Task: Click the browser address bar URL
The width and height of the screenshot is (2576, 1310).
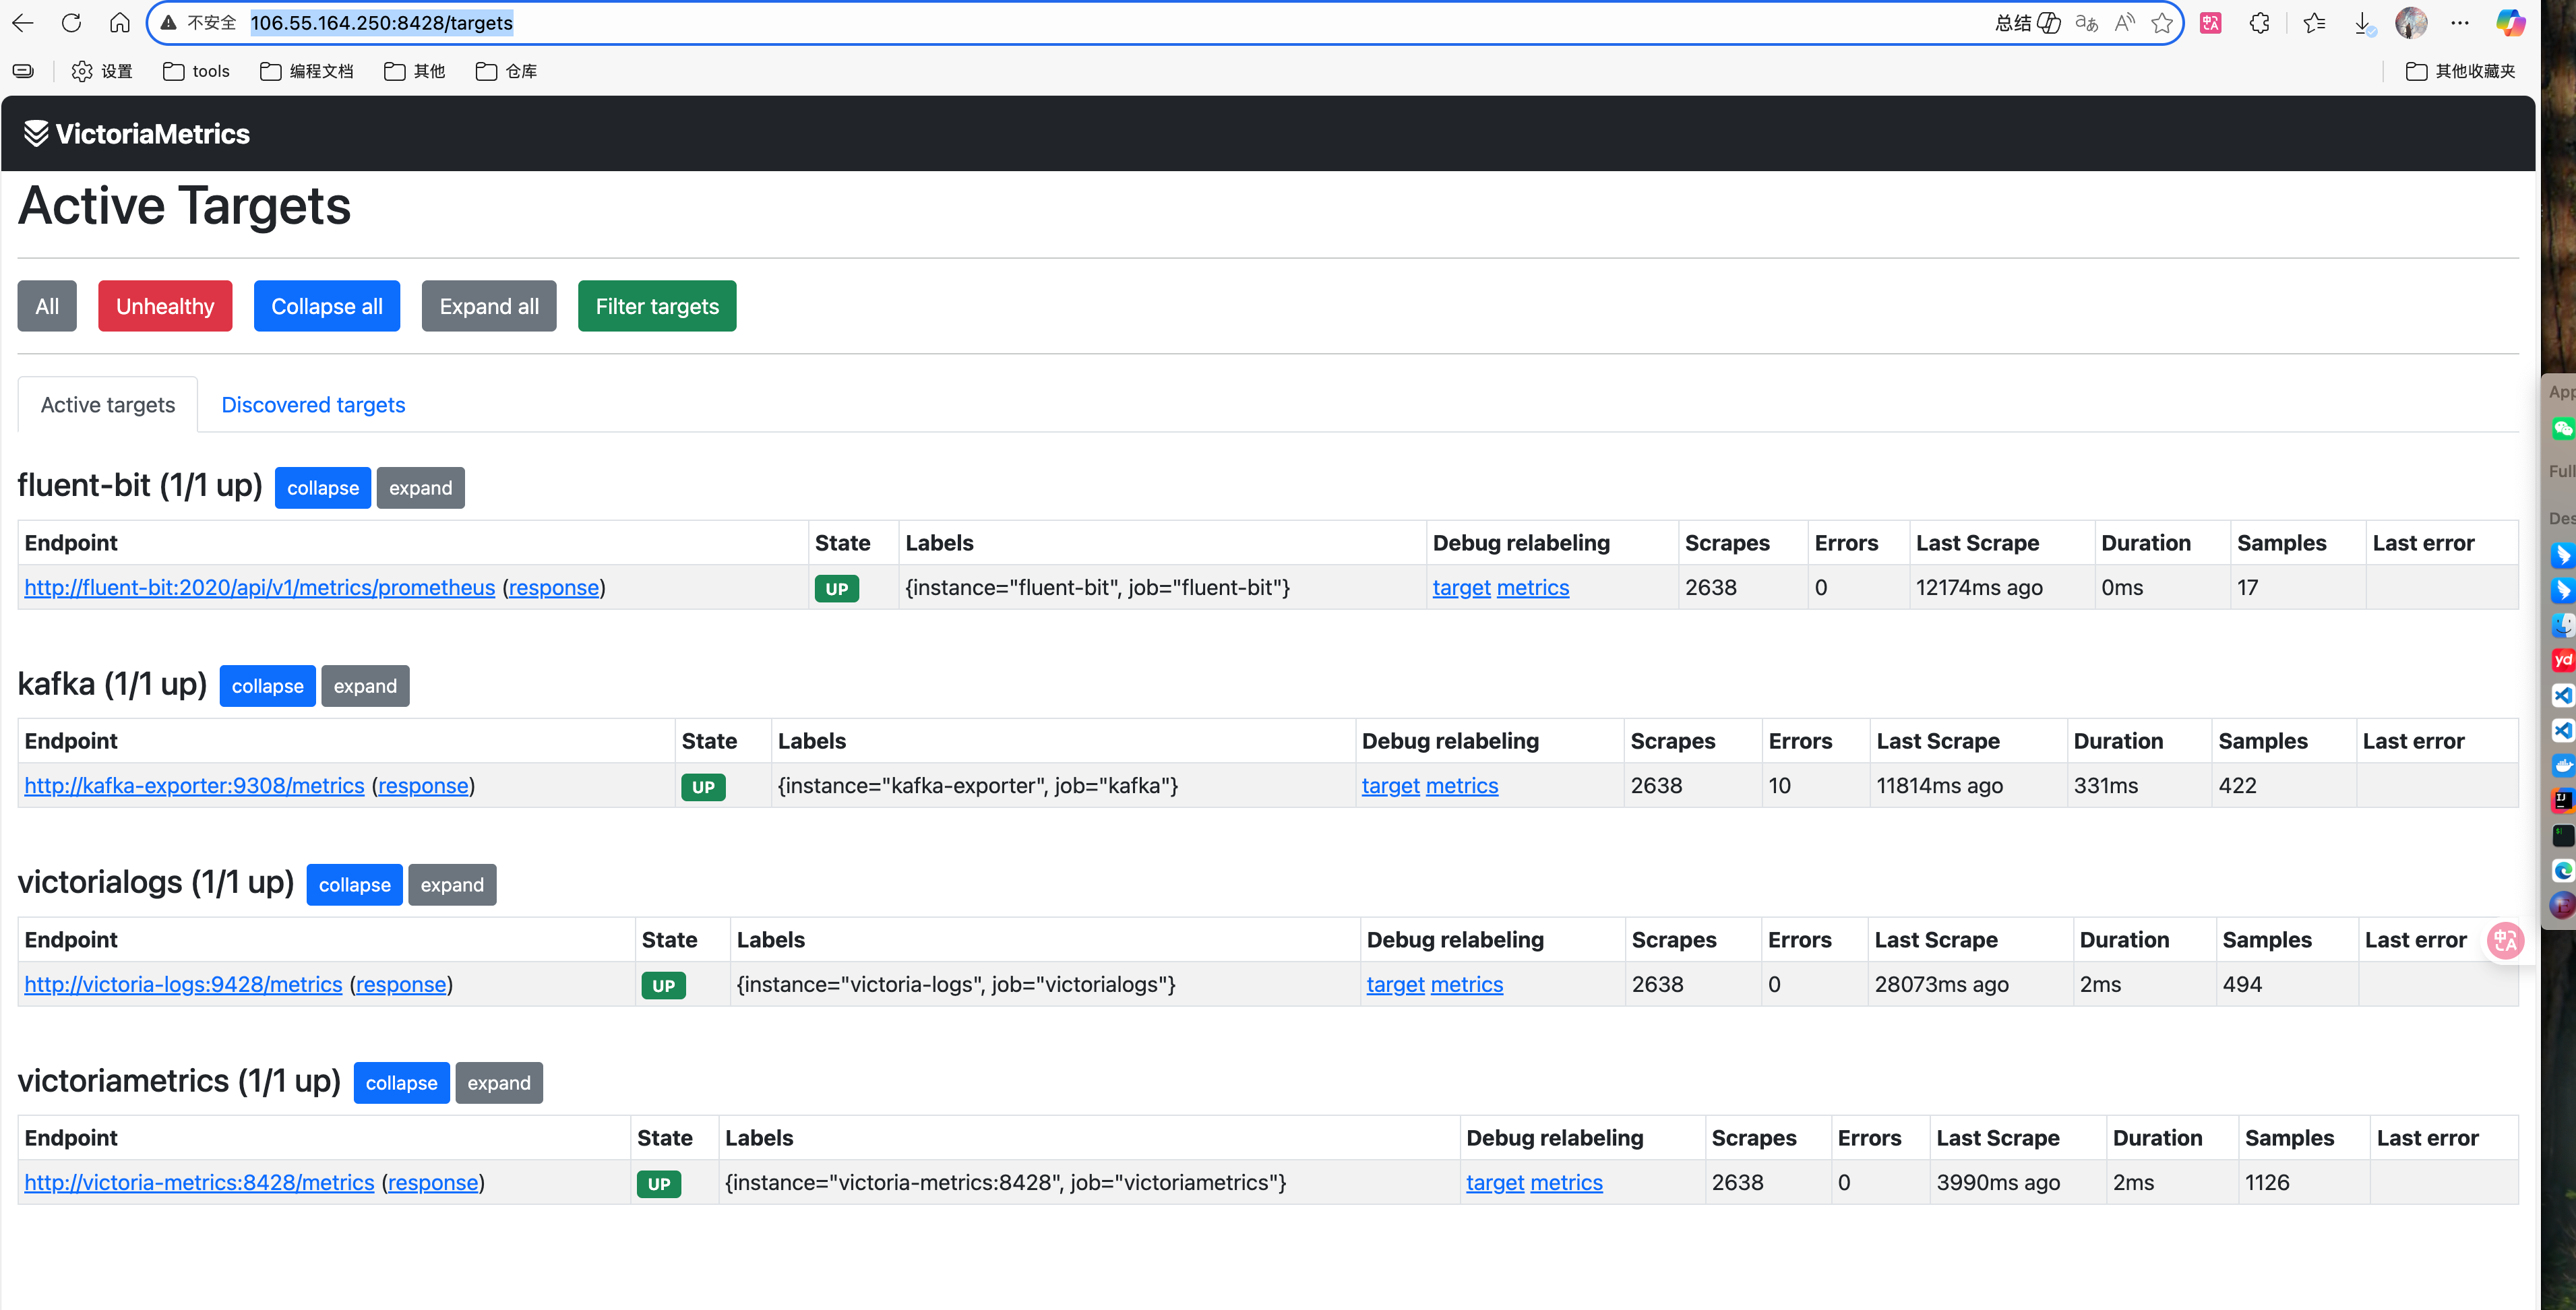Action: click(381, 23)
